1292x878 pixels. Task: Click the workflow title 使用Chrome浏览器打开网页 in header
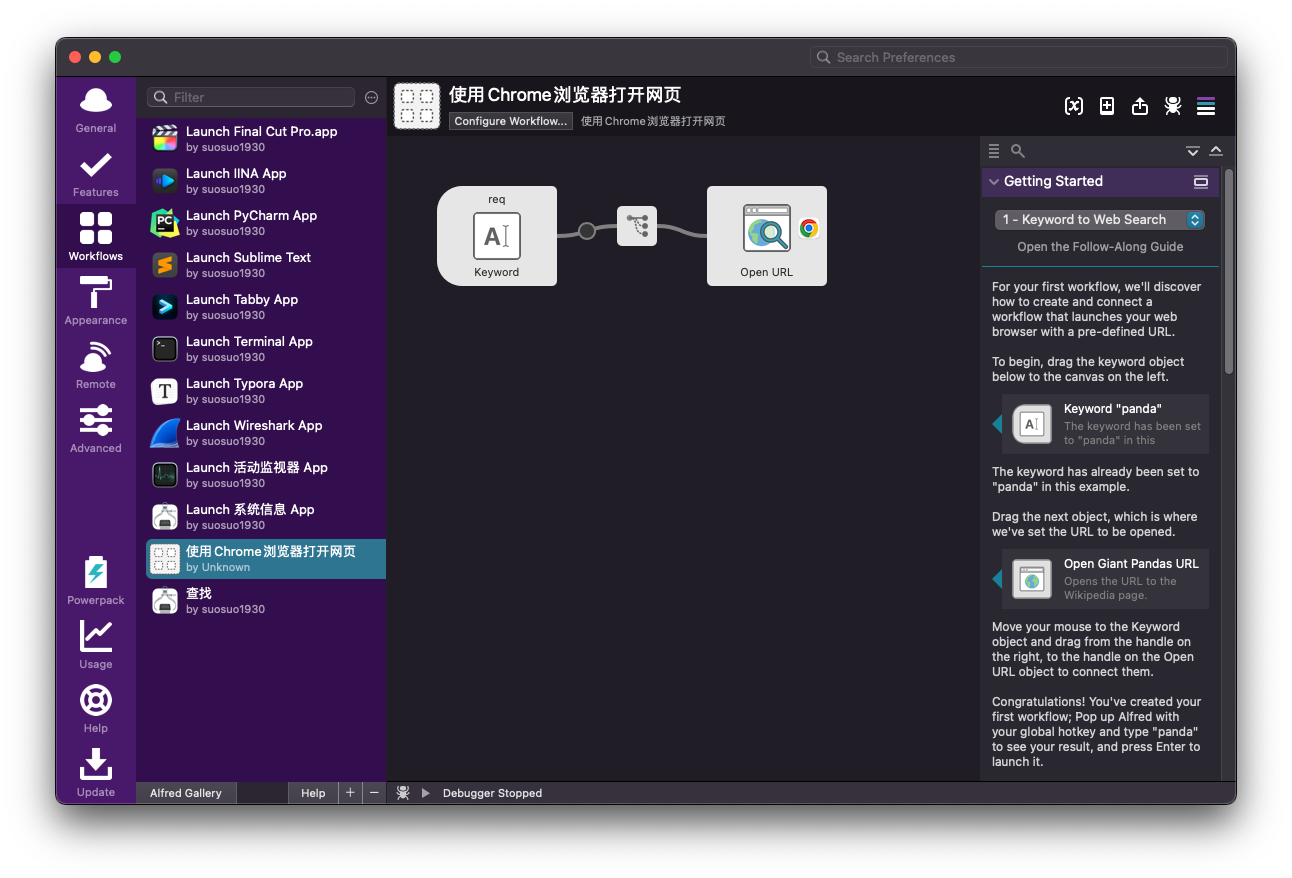click(565, 95)
